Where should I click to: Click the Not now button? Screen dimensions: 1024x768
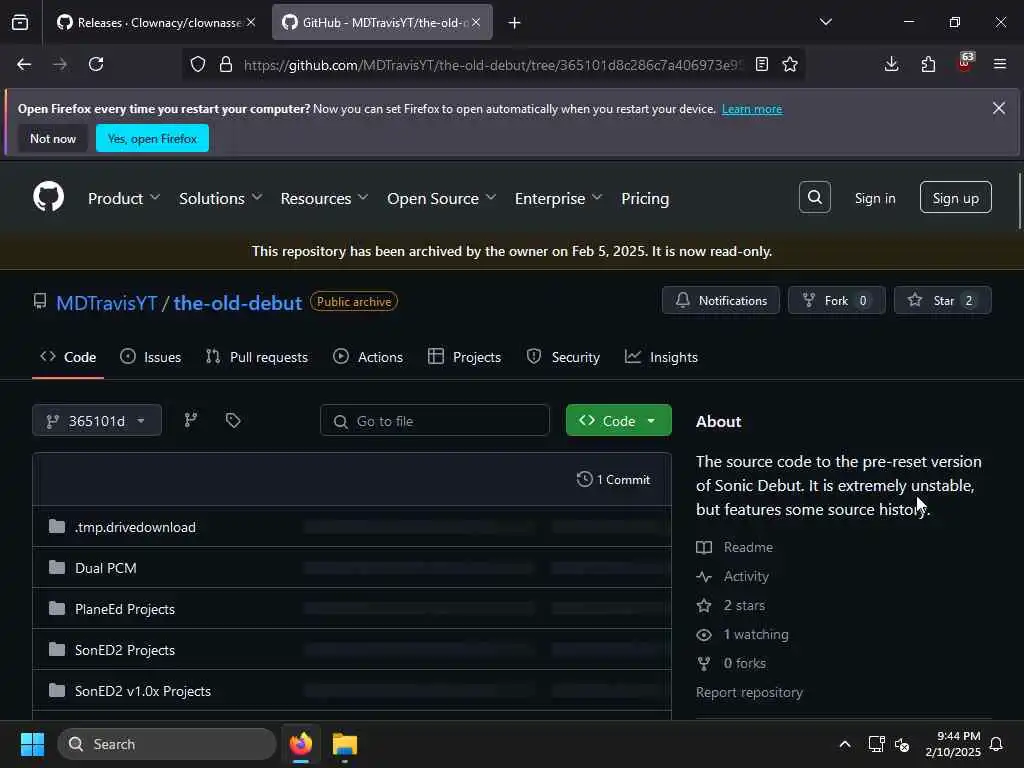click(x=53, y=138)
